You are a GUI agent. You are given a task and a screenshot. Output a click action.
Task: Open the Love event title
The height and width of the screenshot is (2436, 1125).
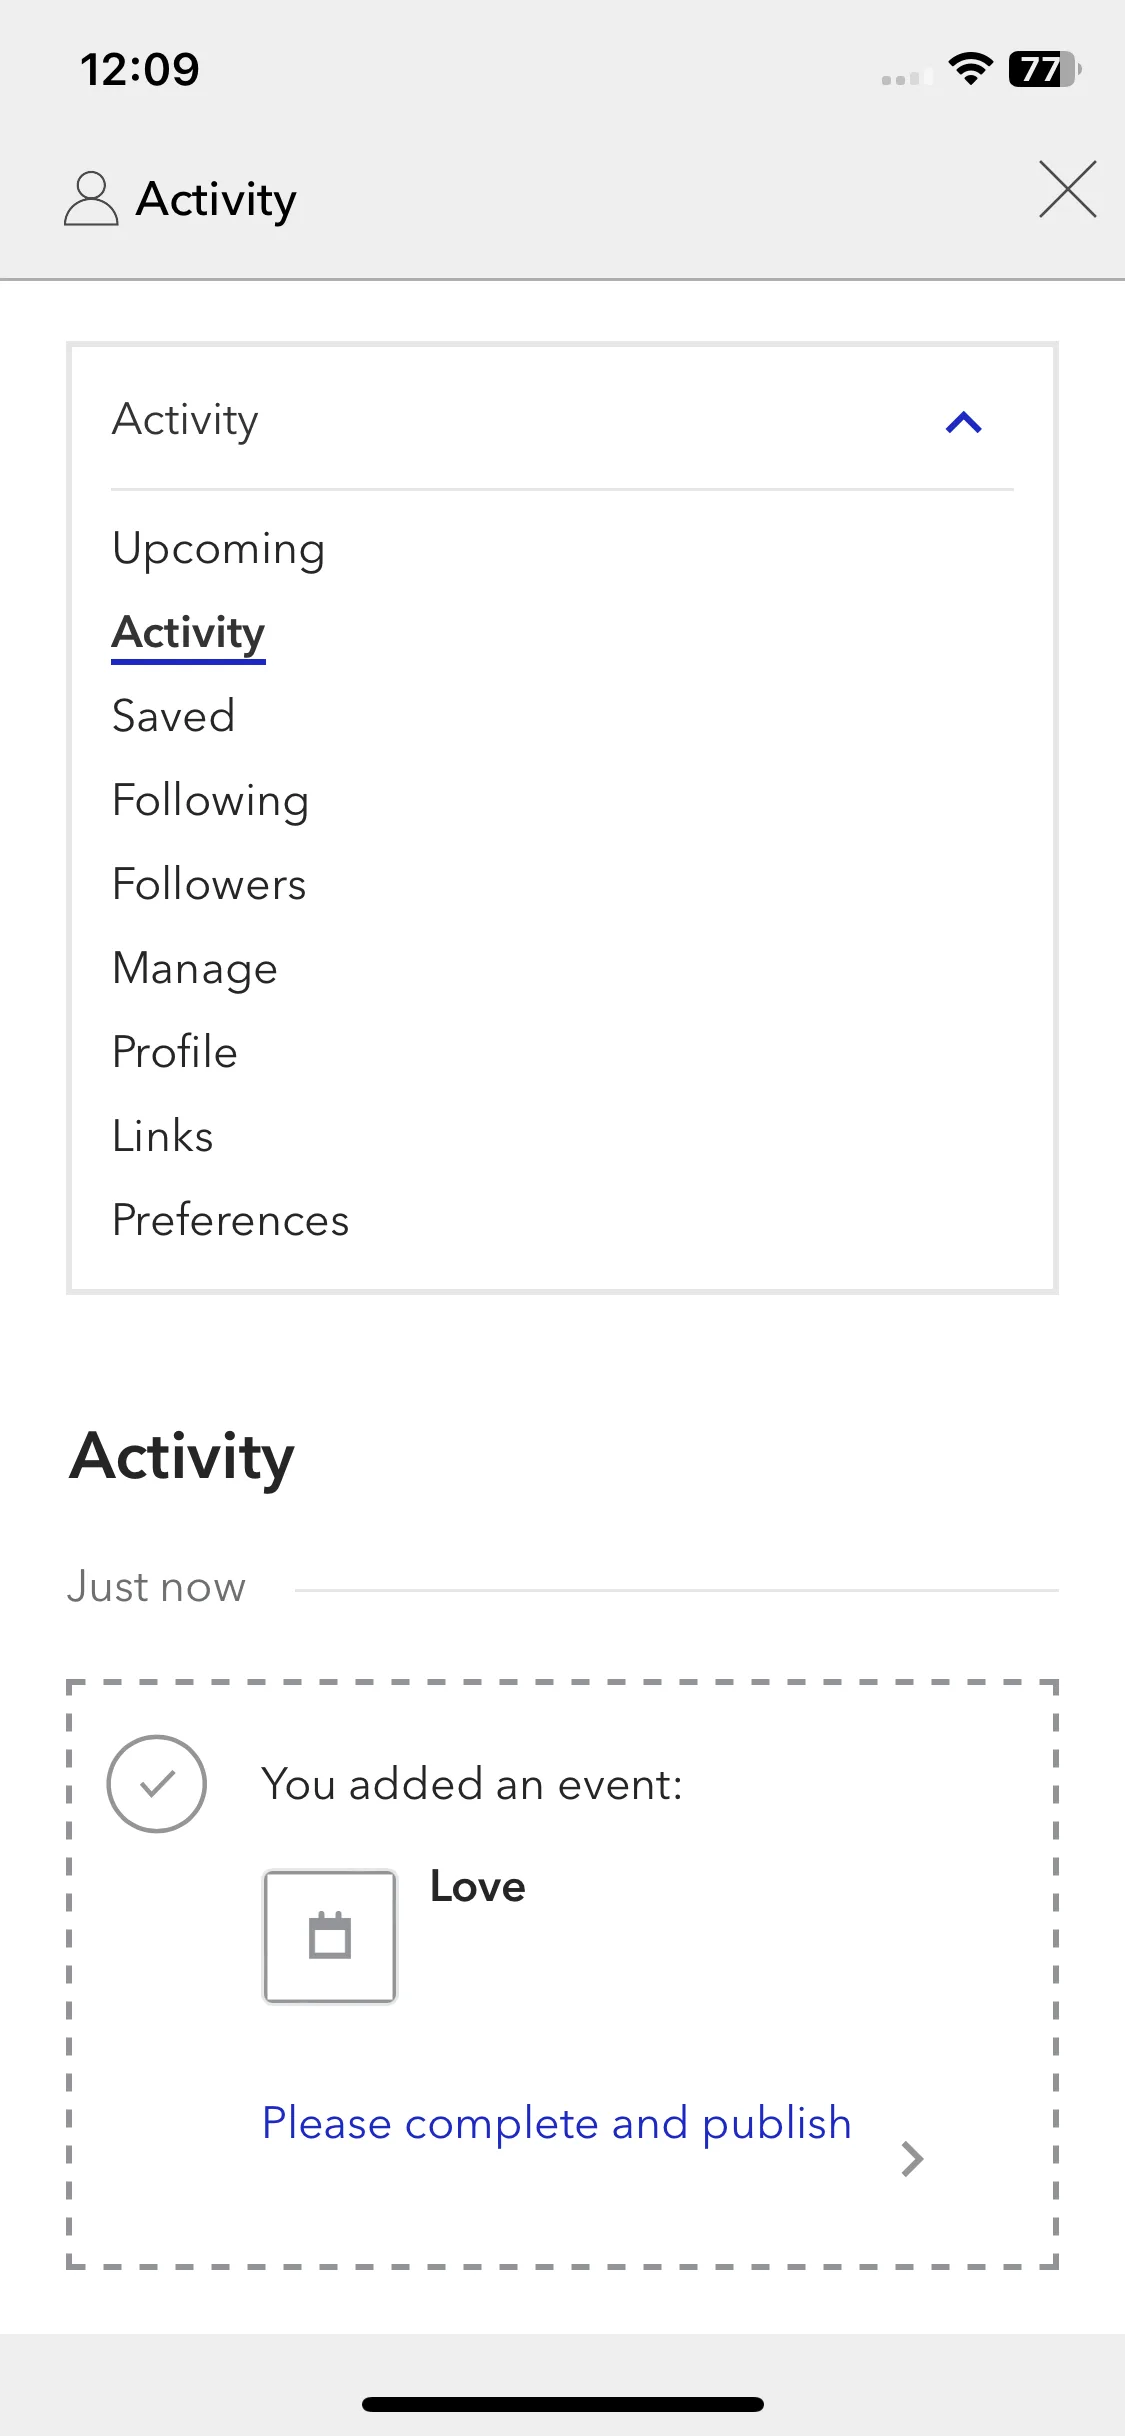478,1887
